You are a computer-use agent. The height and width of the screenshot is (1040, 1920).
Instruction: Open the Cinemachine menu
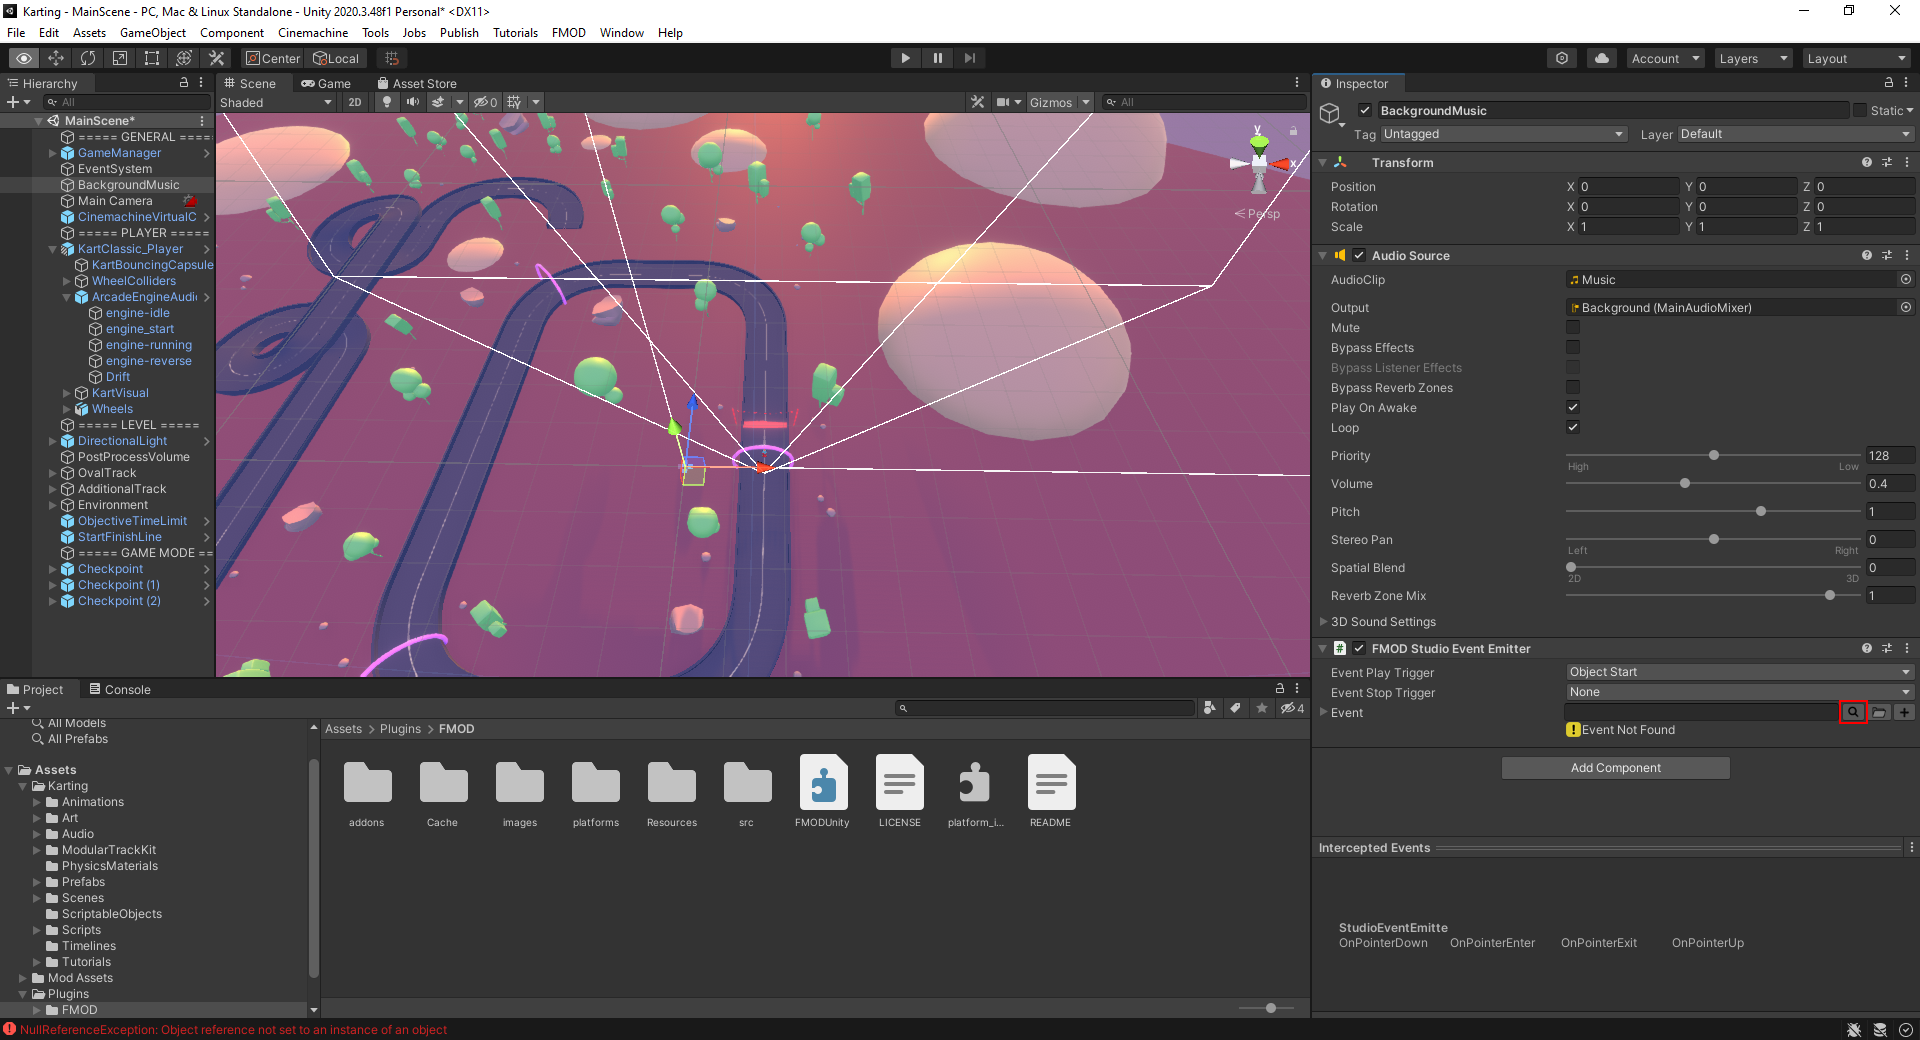click(x=313, y=32)
